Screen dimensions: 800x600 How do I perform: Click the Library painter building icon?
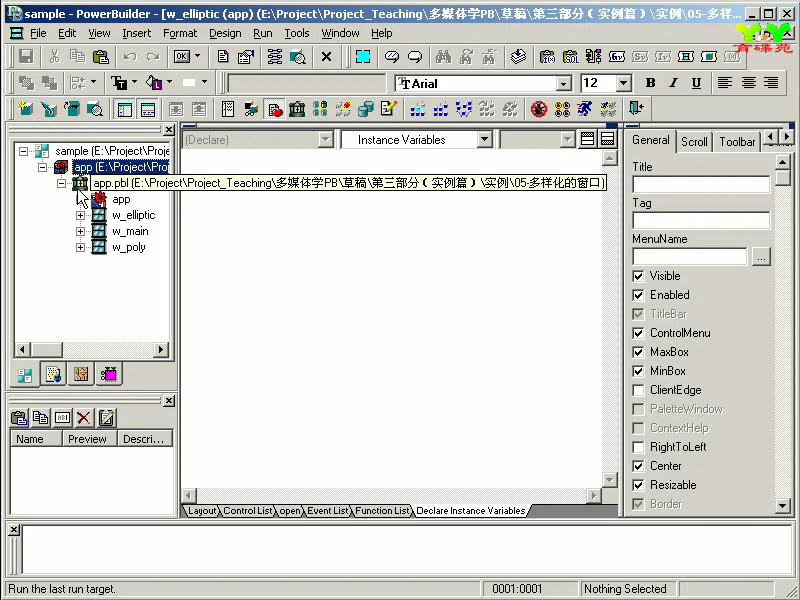pos(296,109)
